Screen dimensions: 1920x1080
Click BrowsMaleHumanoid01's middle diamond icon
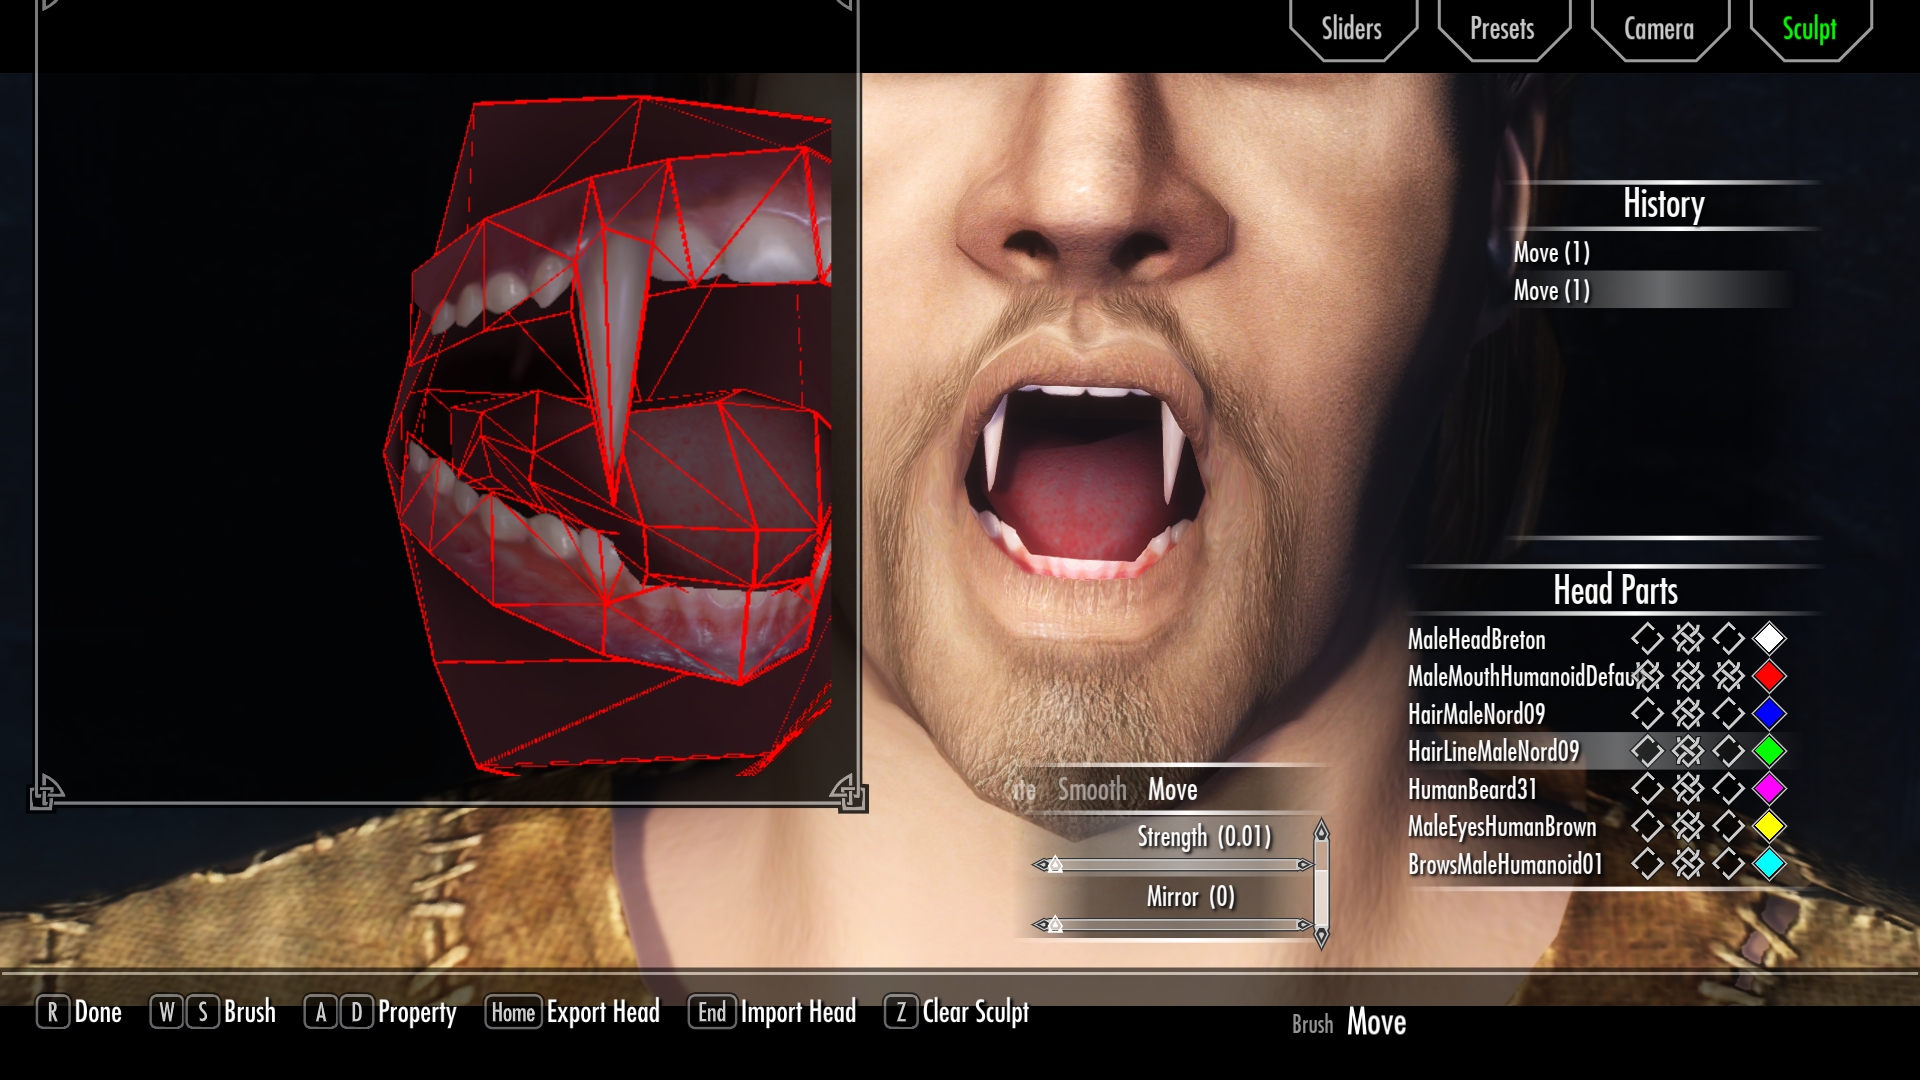click(x=1688, y=864)
